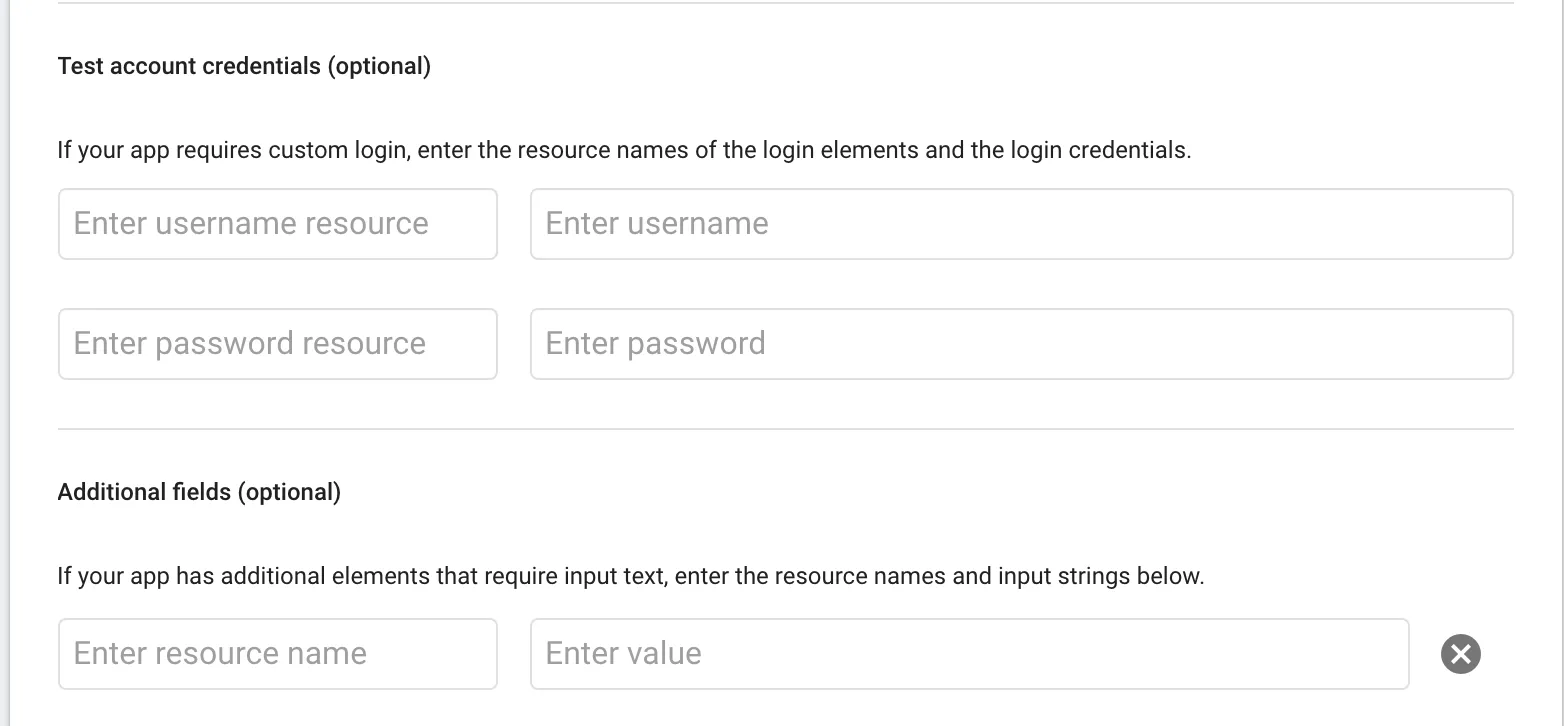Screen dimensions: 1564x726
Task: Remove the additional field row
Action: pos(1460,654)
